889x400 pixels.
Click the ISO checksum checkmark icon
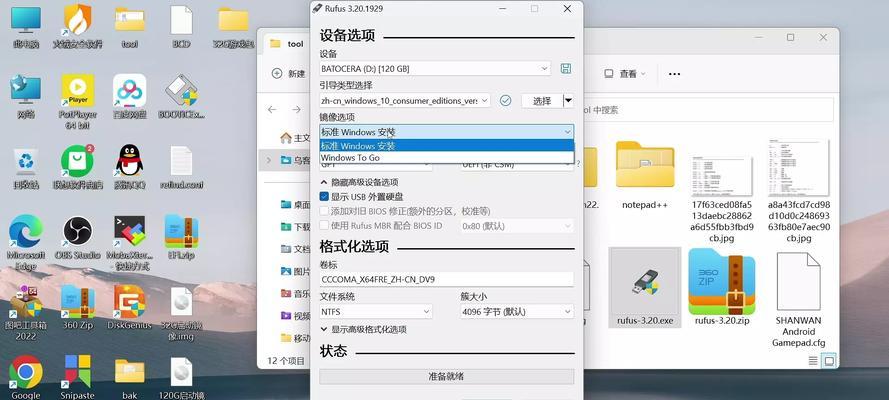coord(505,100)
